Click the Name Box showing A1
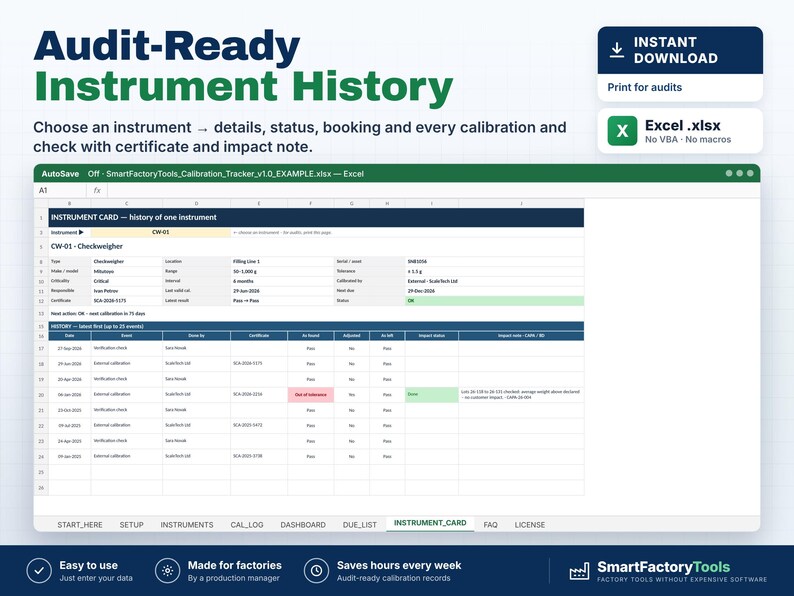 [x=60, y=190]
